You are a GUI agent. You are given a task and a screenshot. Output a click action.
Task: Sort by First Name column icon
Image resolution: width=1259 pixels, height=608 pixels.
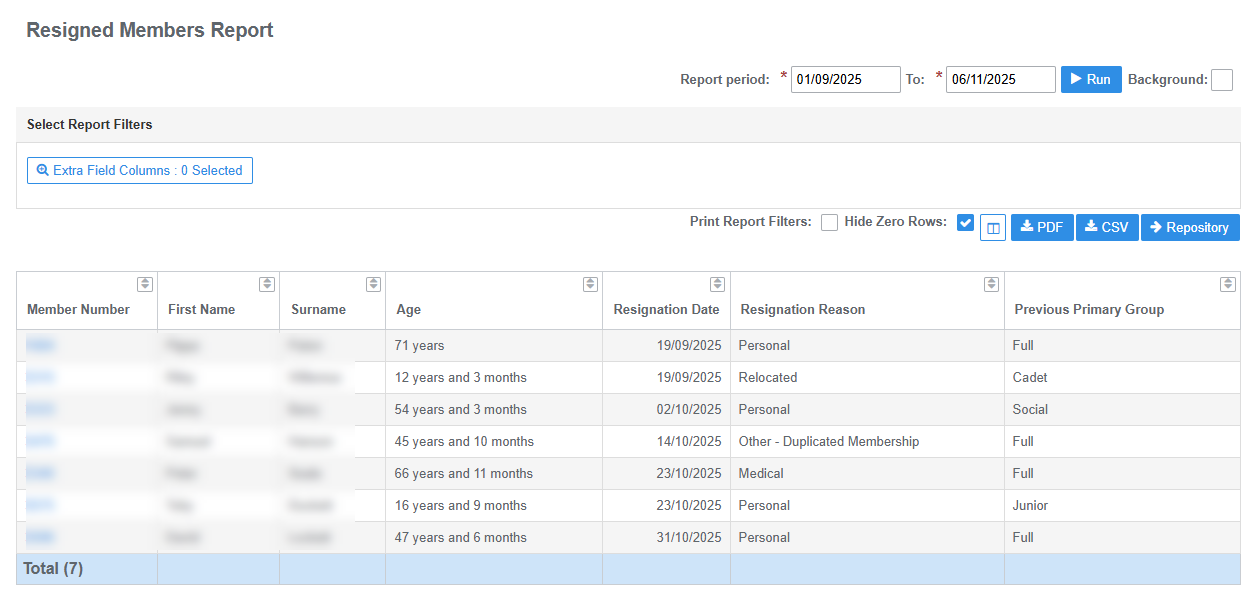[267, 284]
